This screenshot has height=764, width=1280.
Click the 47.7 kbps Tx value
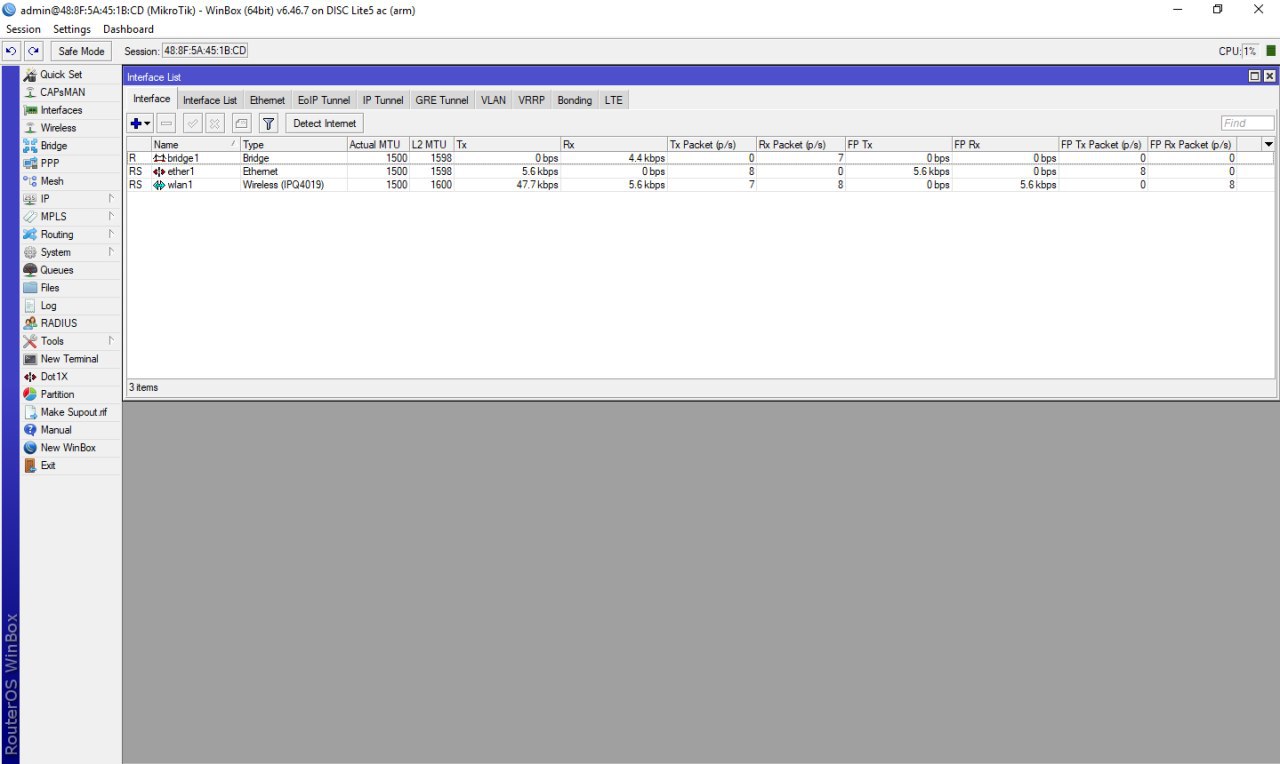(x=539, y=184)
